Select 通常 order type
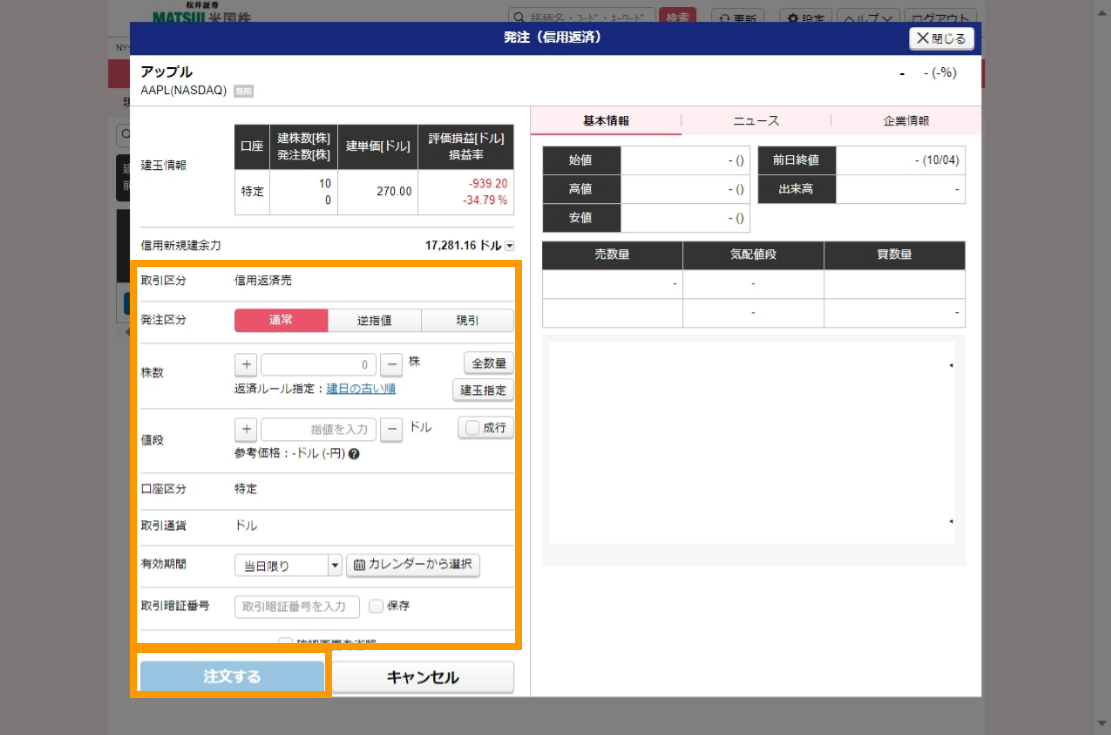This screenshot has width=1111, height=735. pos(281,320)
